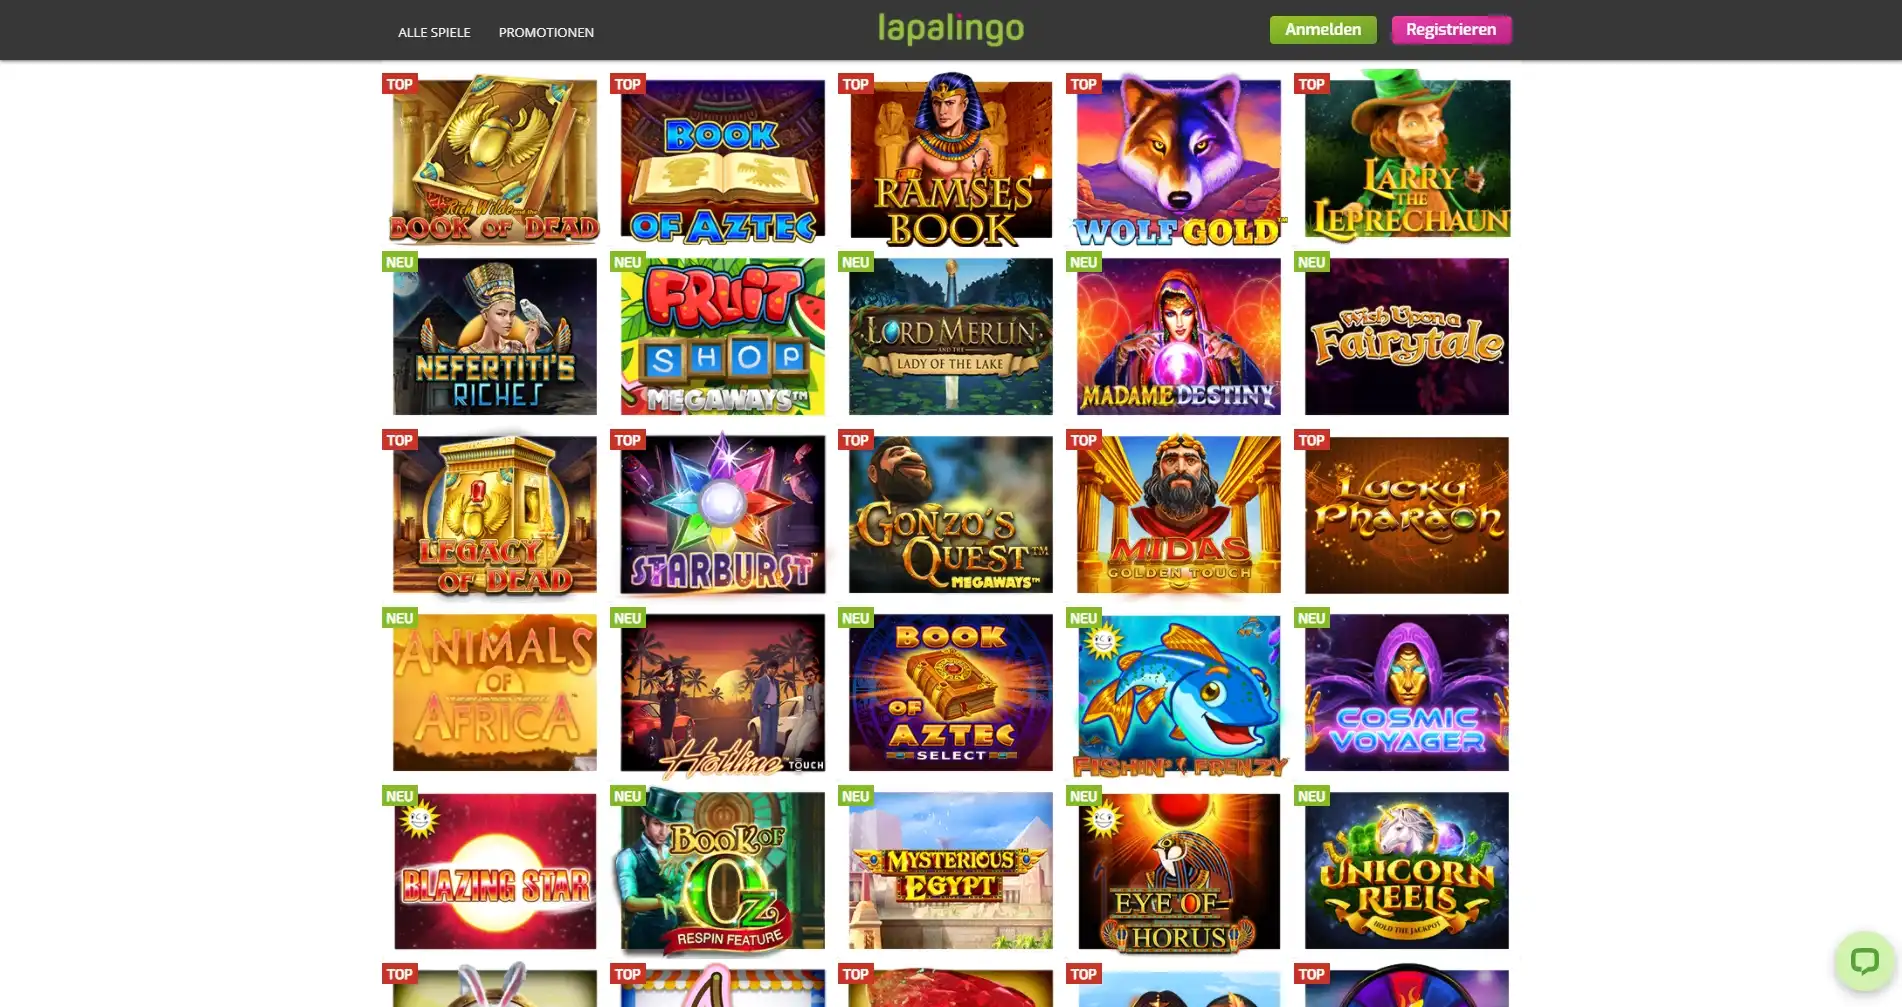Open the Unicorn Reels game
The height and width of the screenshot is (1007, 1902).
[x=1407, y=871]
